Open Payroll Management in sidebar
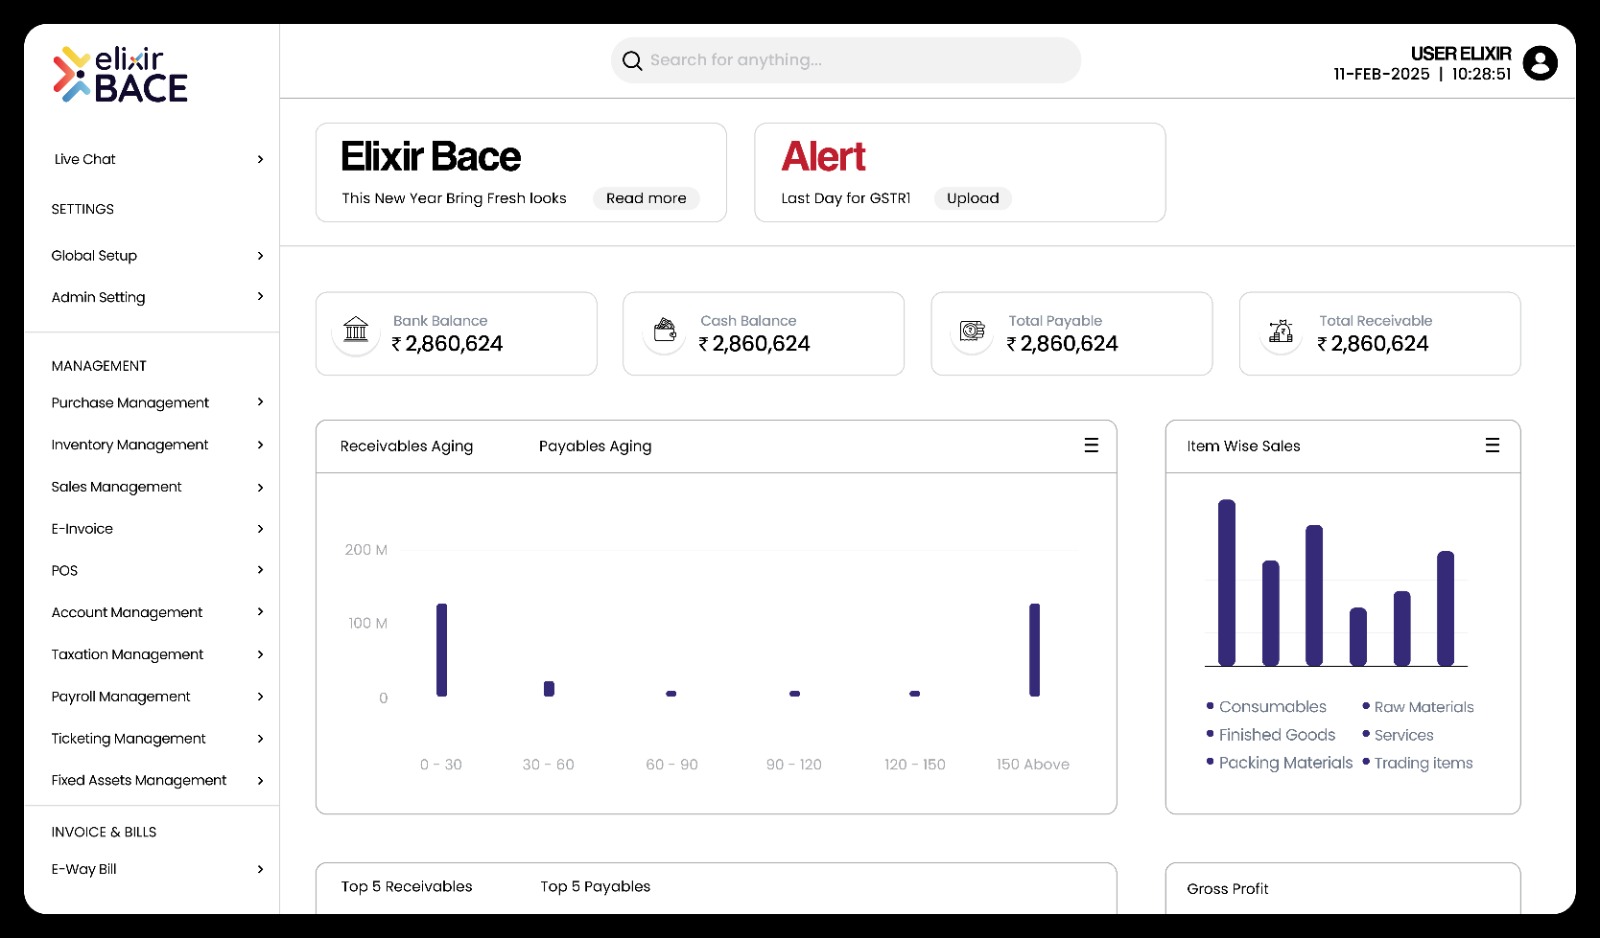The image size is (1600, 938). [121, 696]
